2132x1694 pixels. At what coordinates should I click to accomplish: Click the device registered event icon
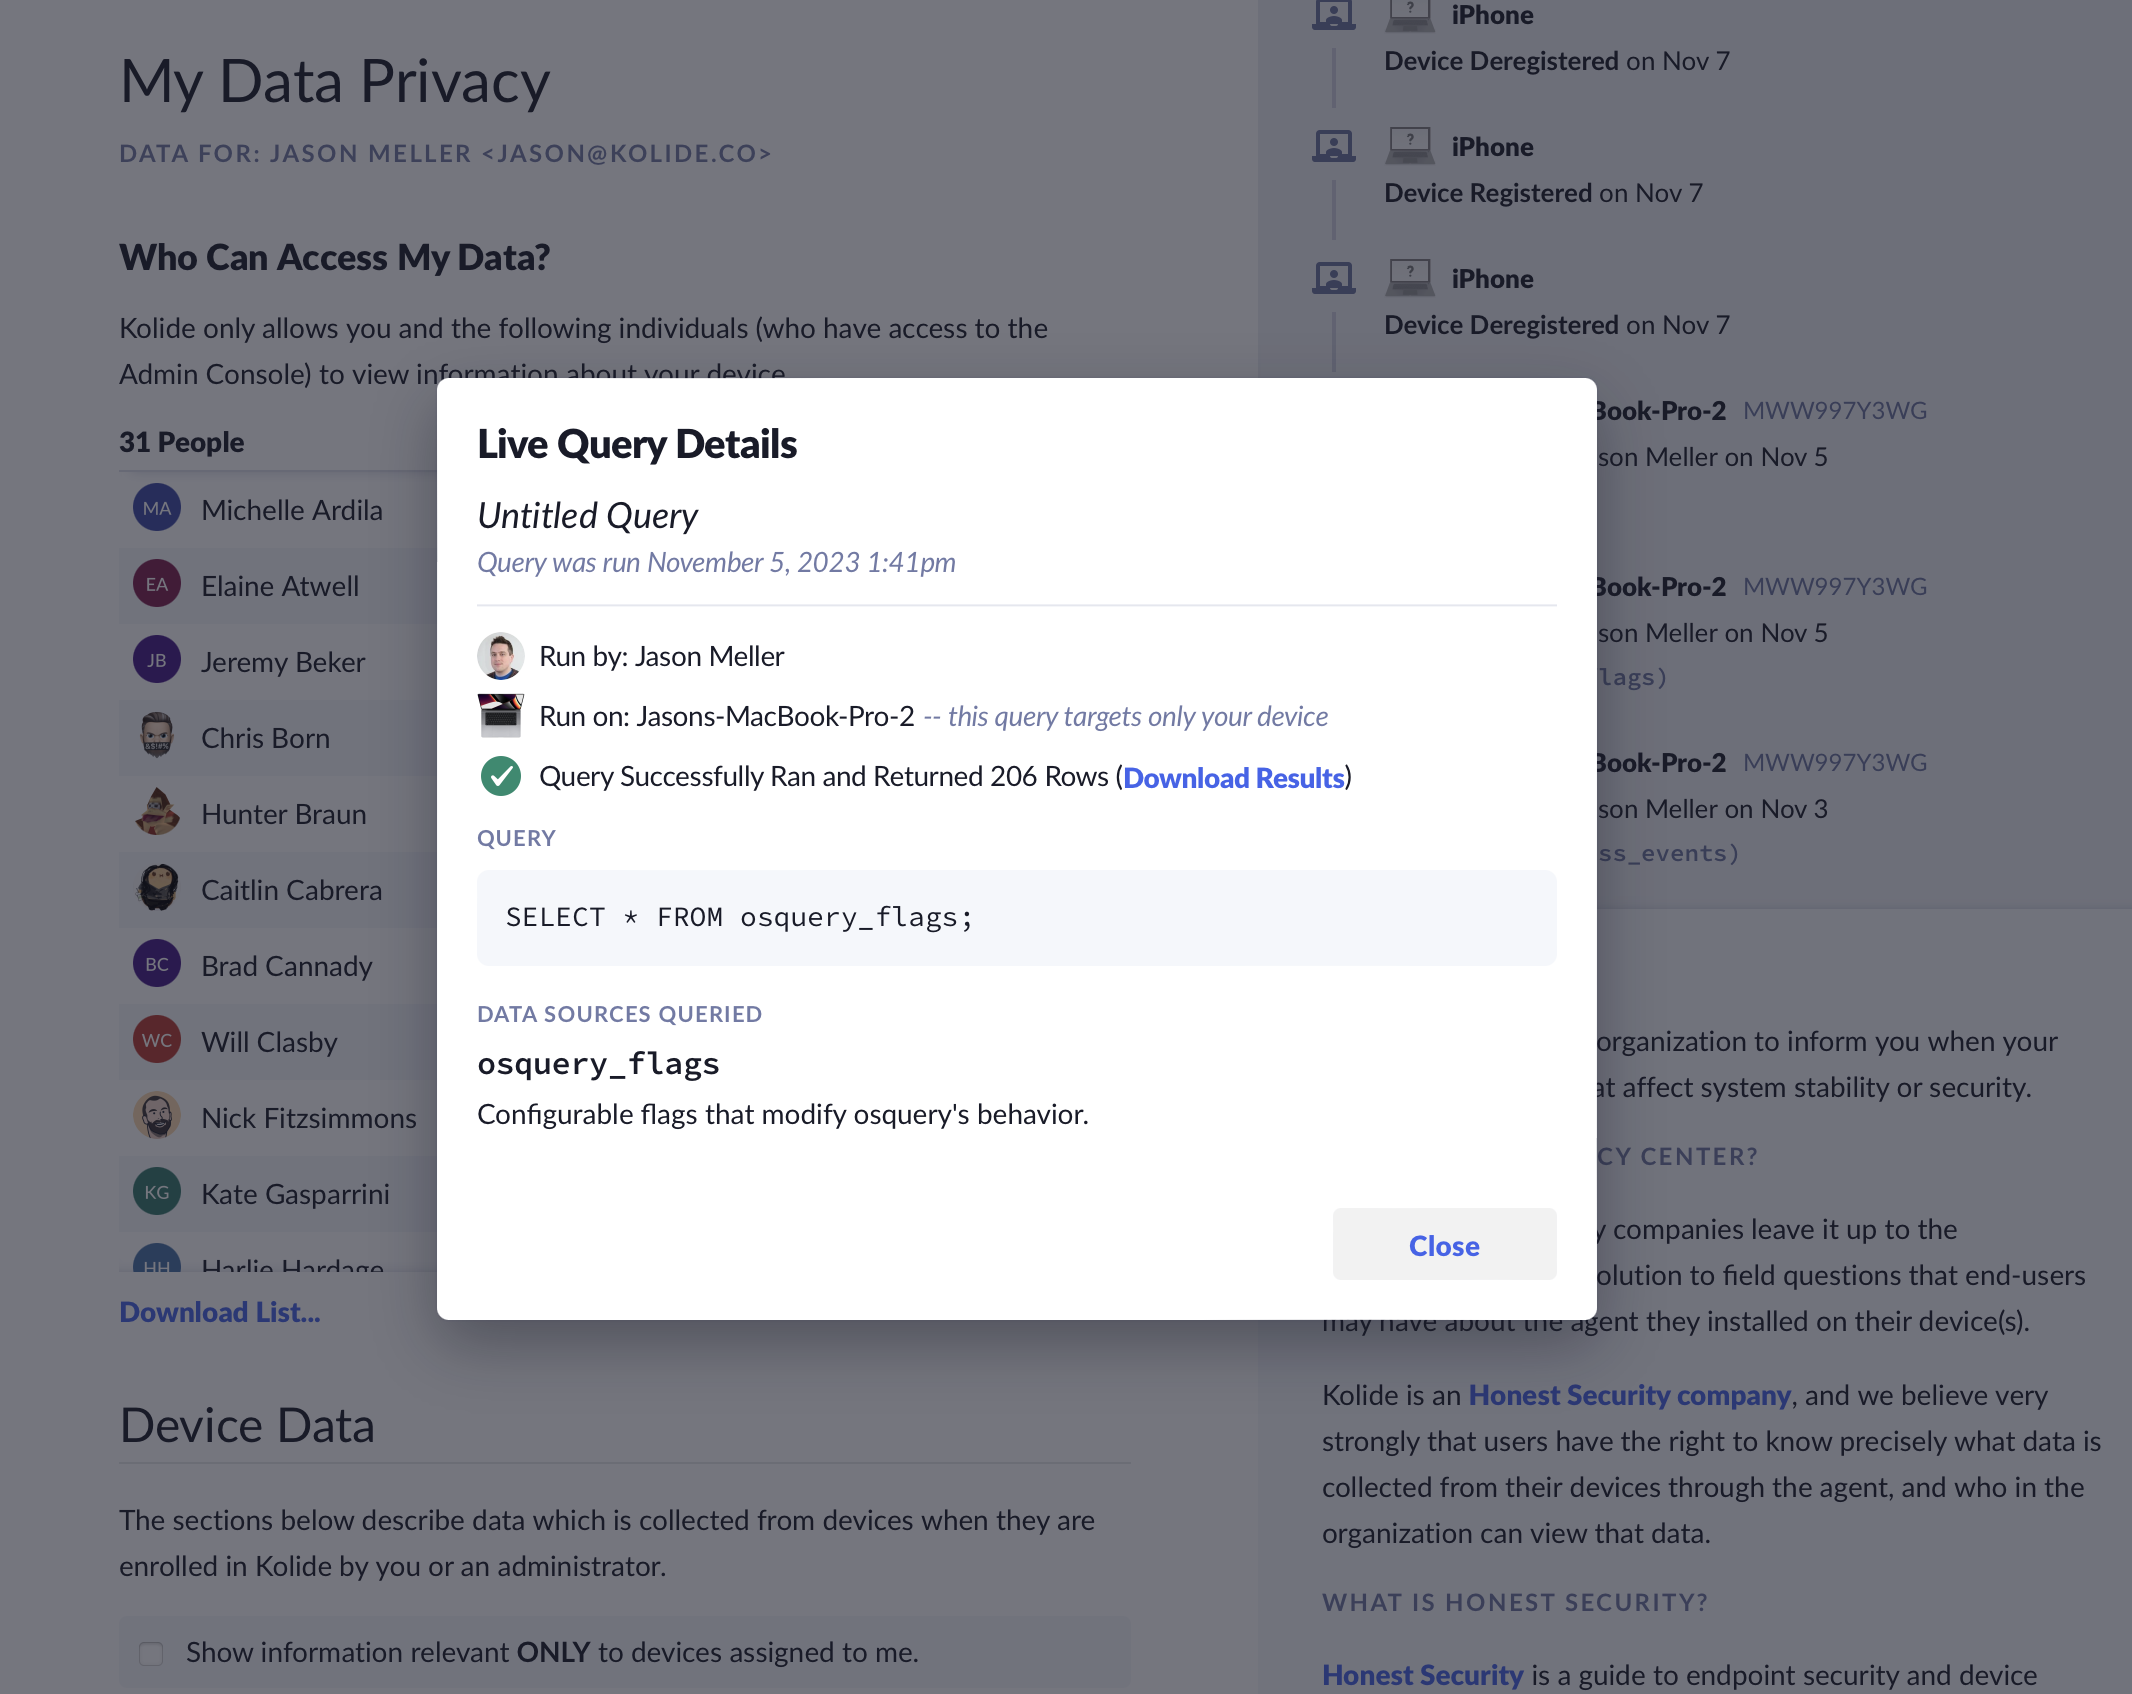tap(1333, 147)
